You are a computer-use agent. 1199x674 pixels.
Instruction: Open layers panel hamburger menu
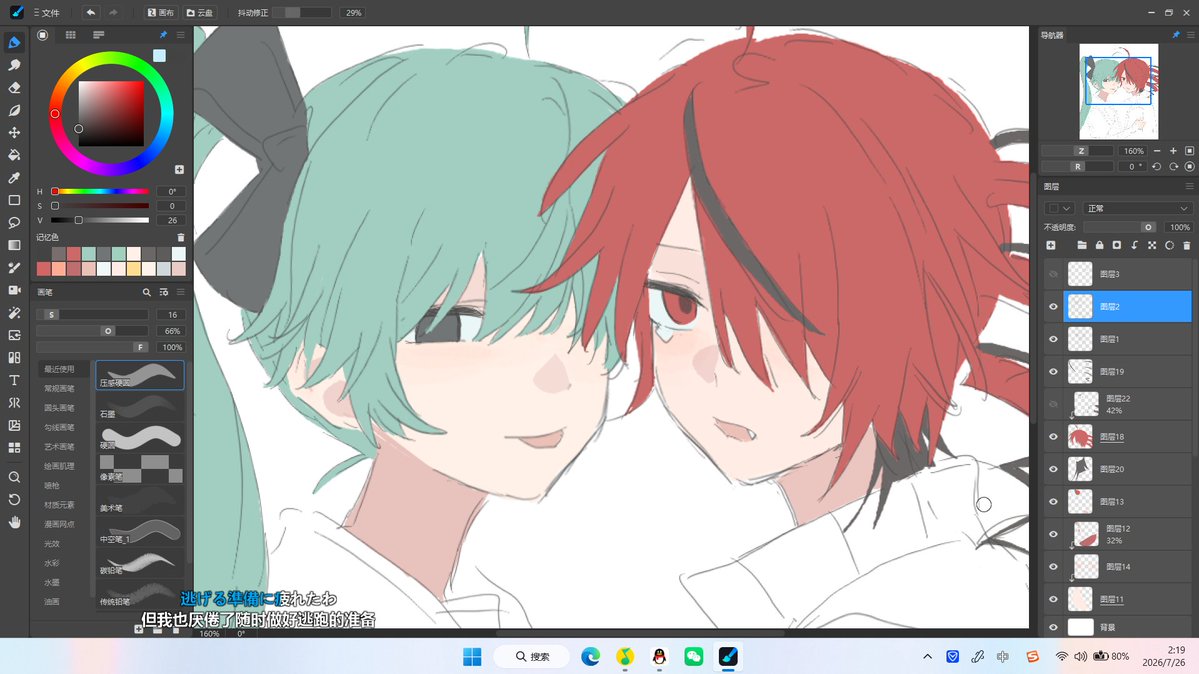tap(1189, 186)
